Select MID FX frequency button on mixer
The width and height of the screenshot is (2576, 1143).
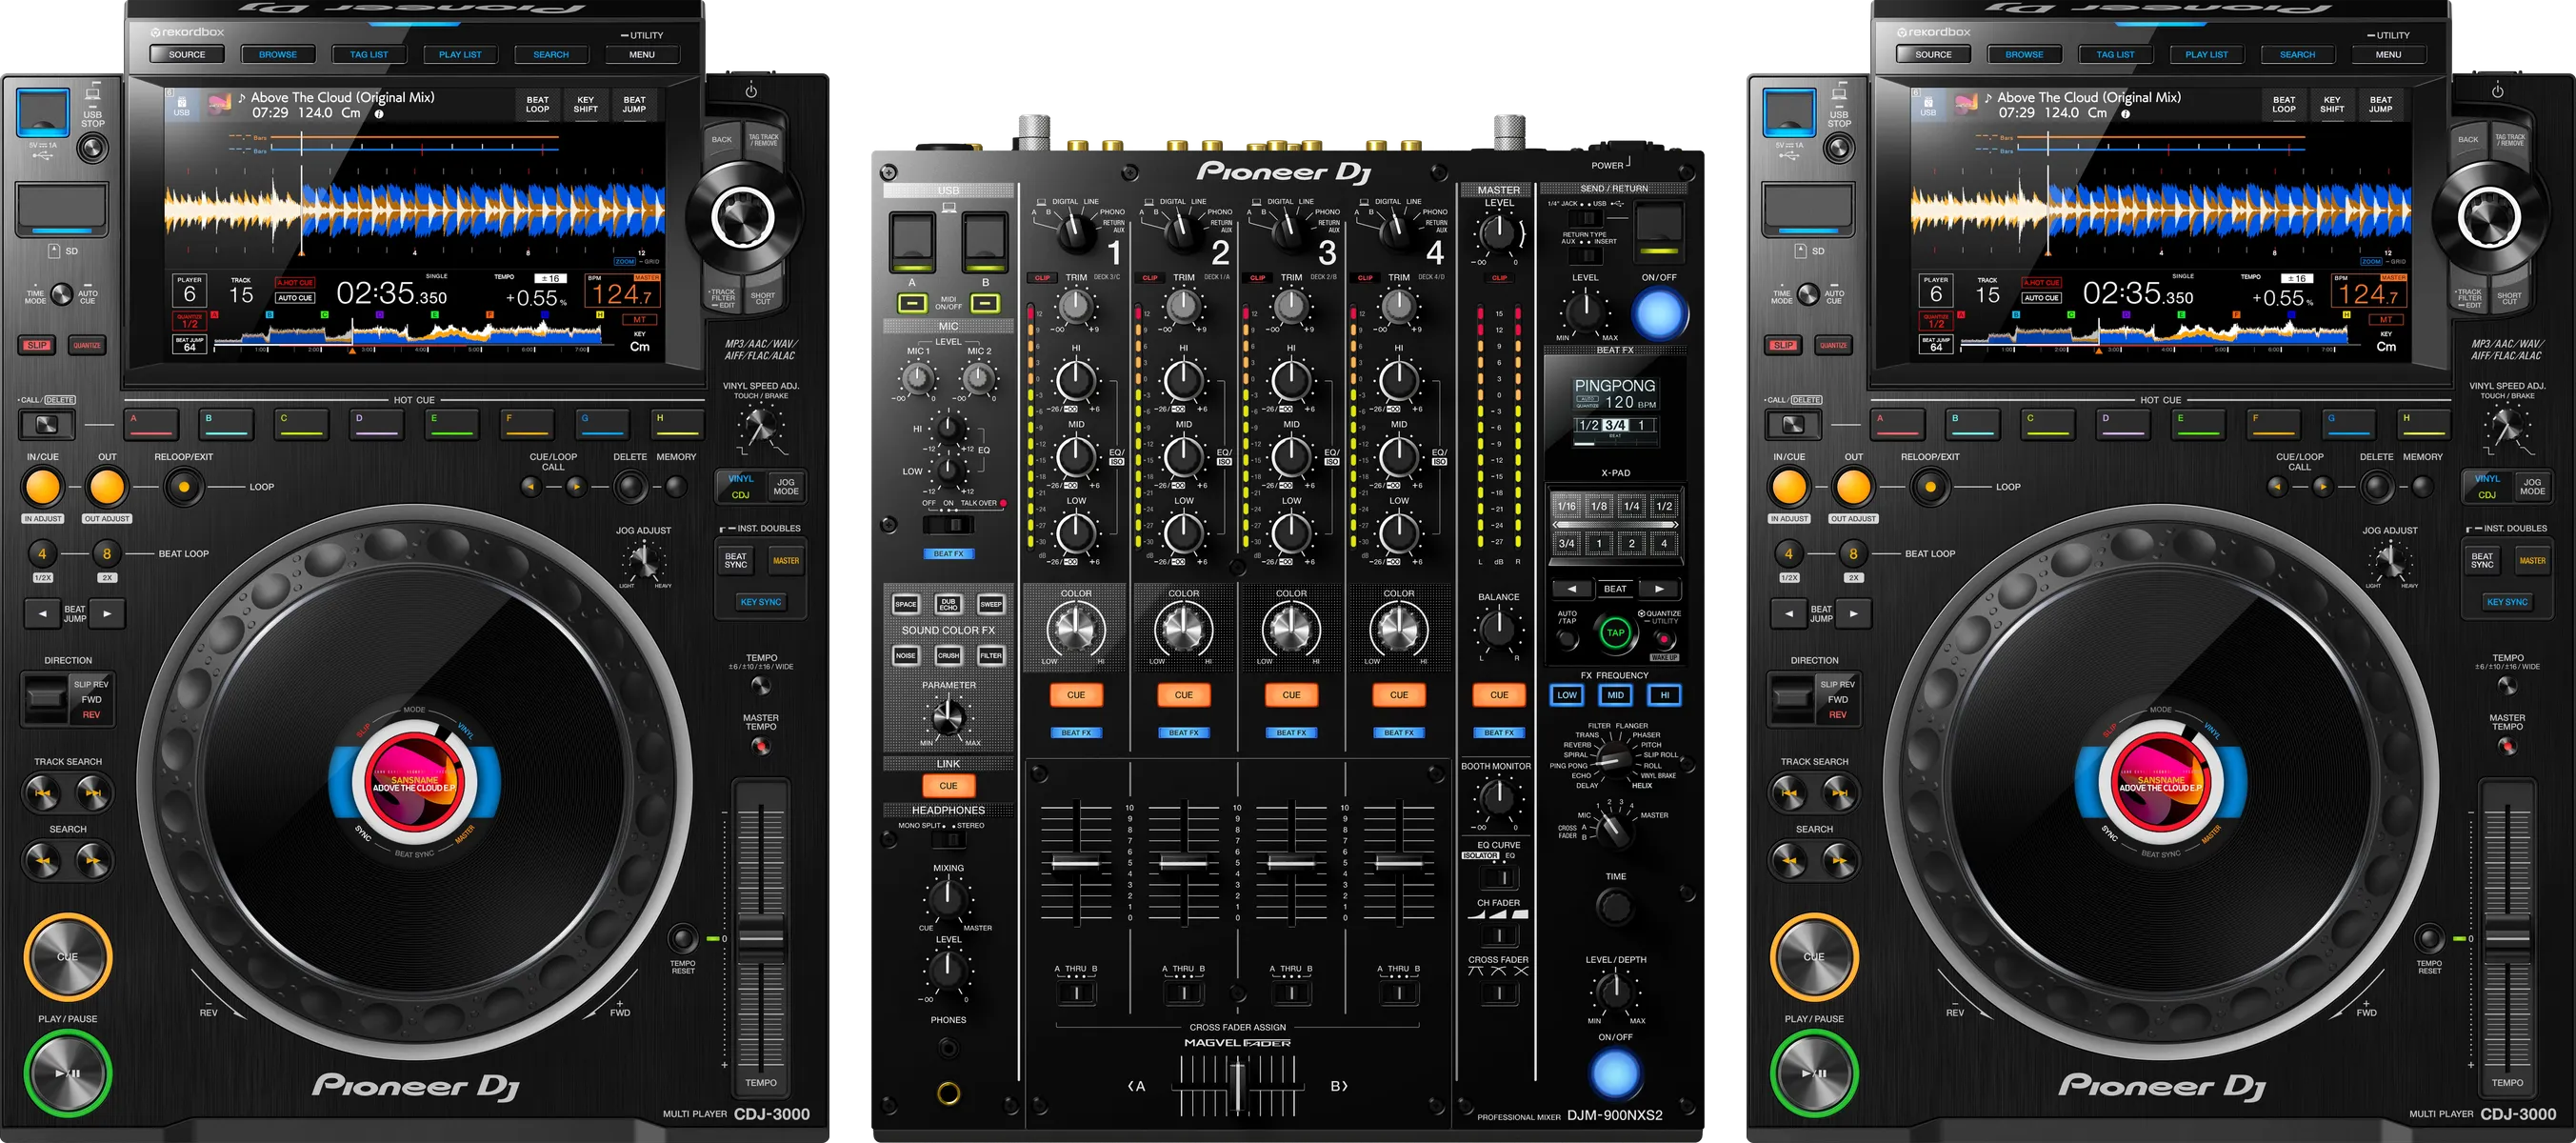point(1615,695)
